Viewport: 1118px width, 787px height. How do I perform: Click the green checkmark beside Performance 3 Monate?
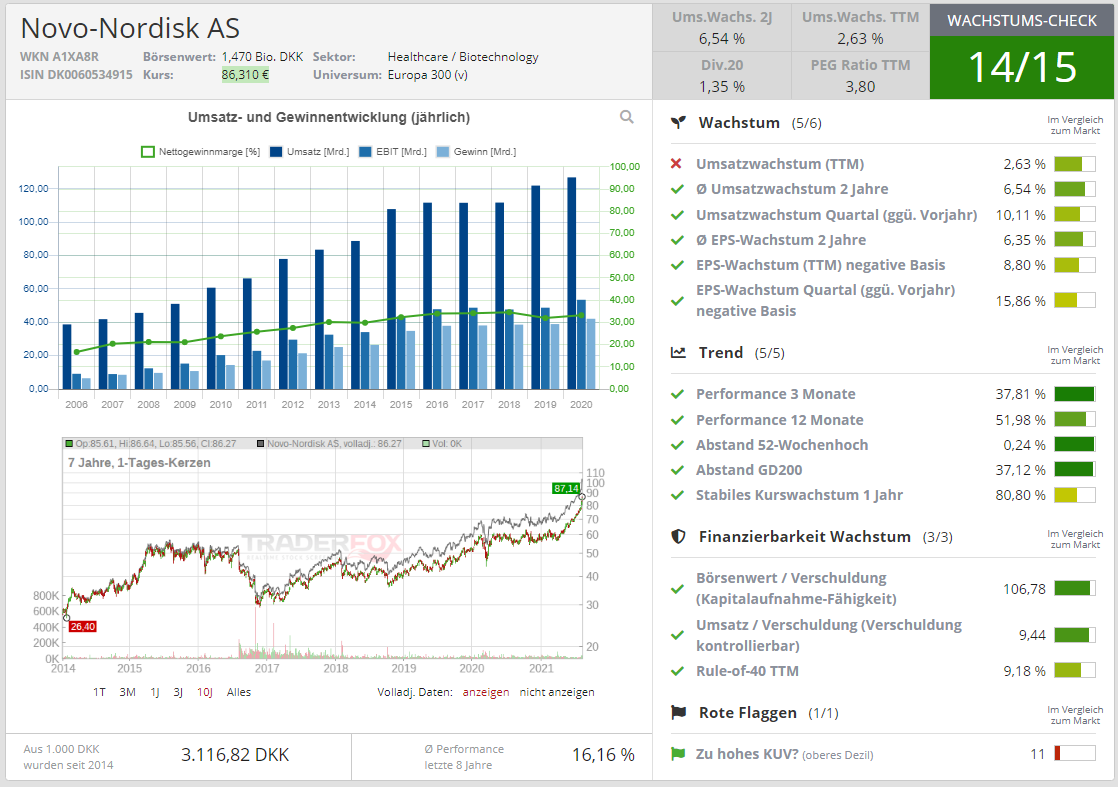[x=677, y=394]
